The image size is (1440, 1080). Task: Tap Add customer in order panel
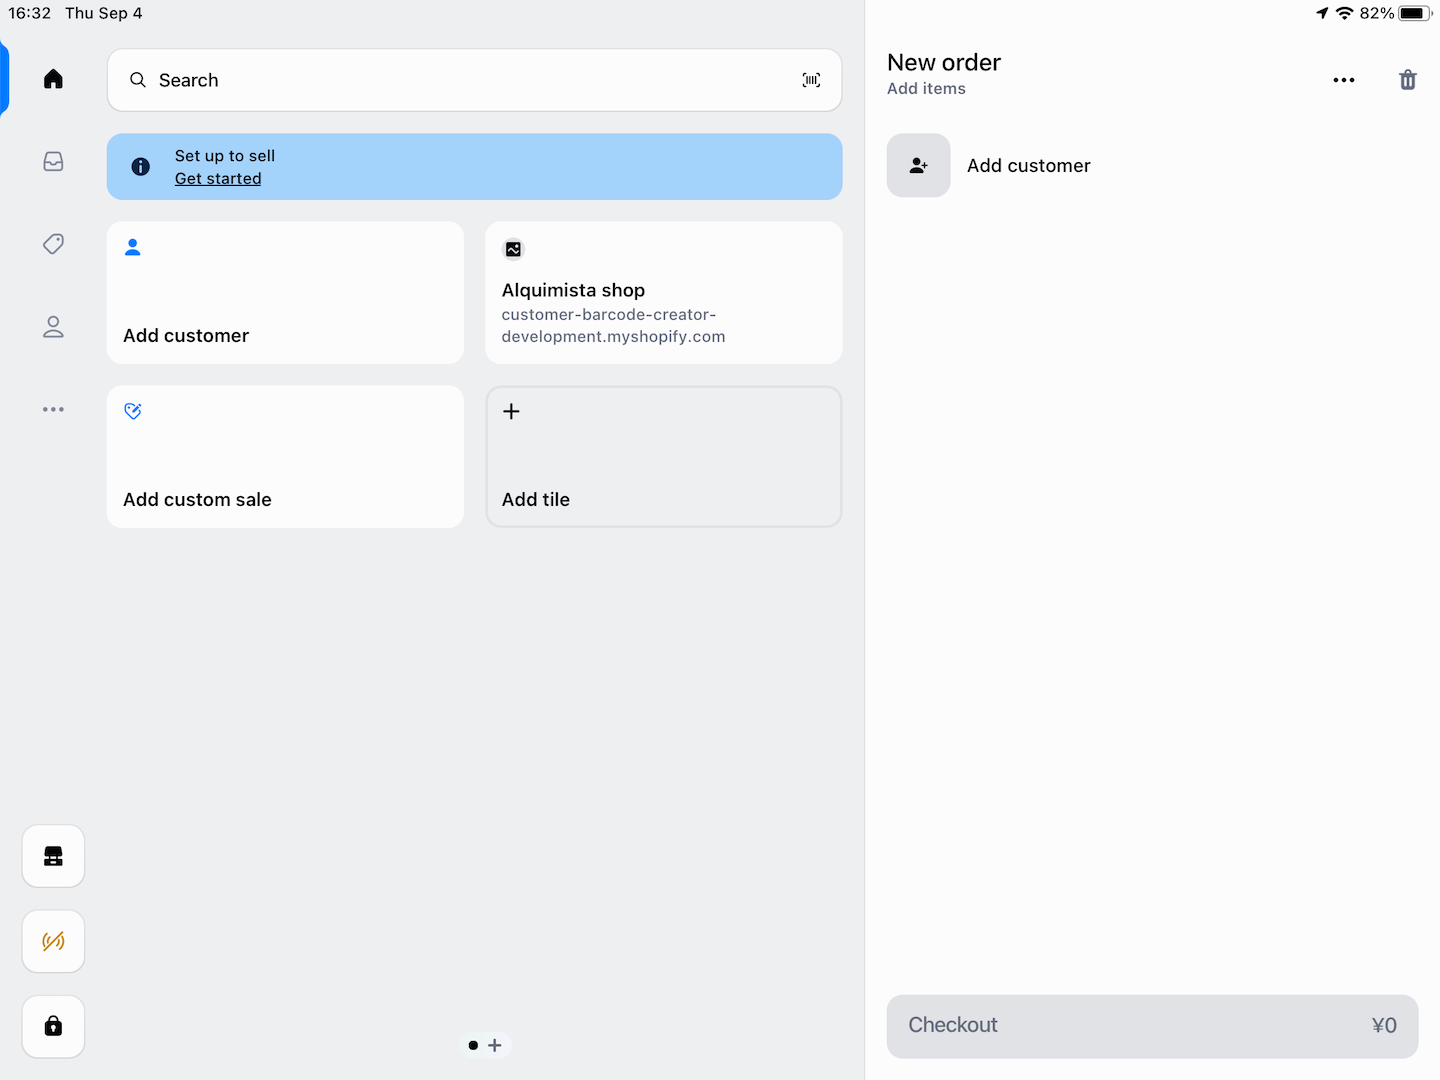(1028, 166)
